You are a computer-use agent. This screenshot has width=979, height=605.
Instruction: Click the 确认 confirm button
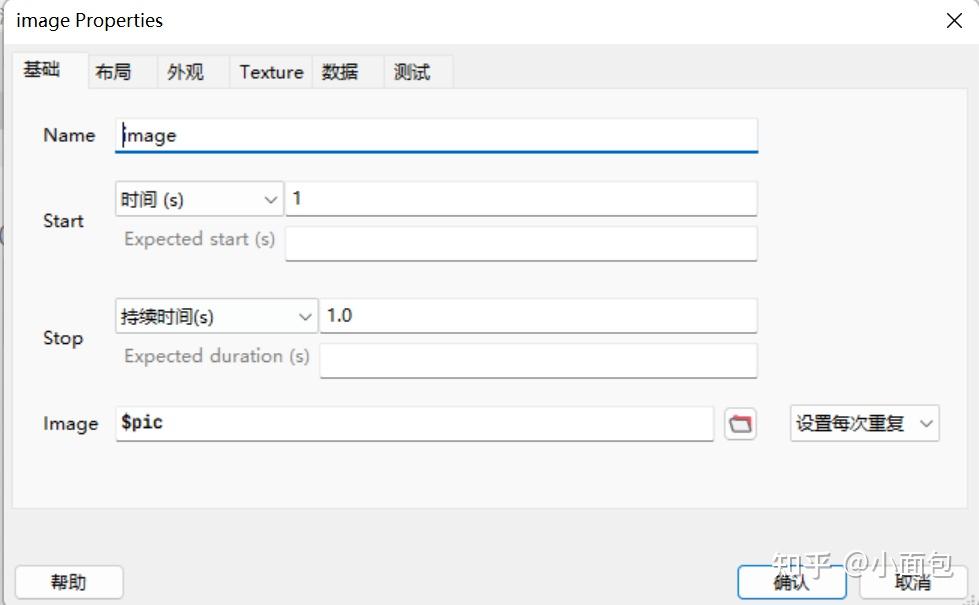791,582
